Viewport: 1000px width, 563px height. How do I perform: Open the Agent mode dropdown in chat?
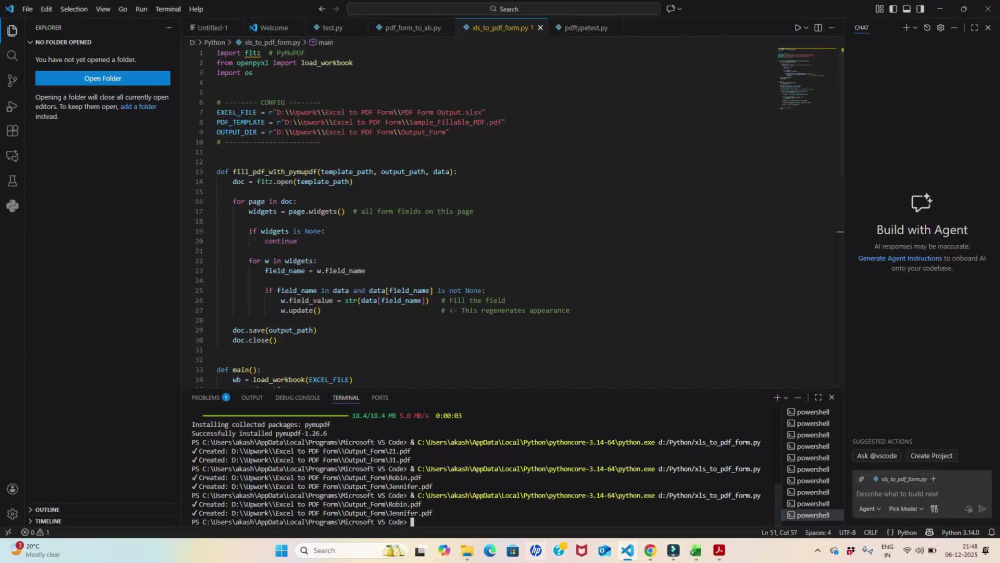click(x=869, y=509)
